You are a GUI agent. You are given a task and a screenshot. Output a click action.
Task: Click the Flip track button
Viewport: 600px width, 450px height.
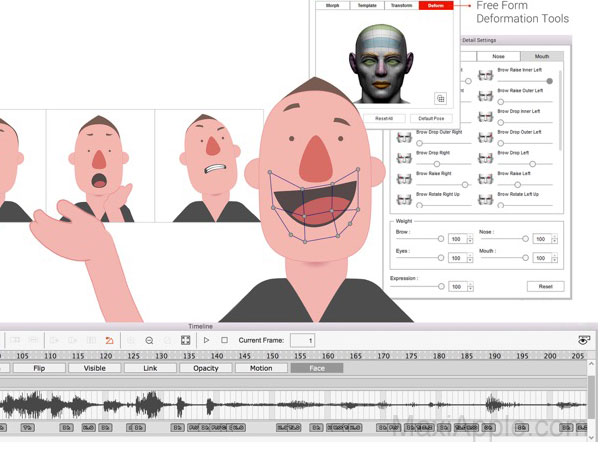[x=39, y=368]
